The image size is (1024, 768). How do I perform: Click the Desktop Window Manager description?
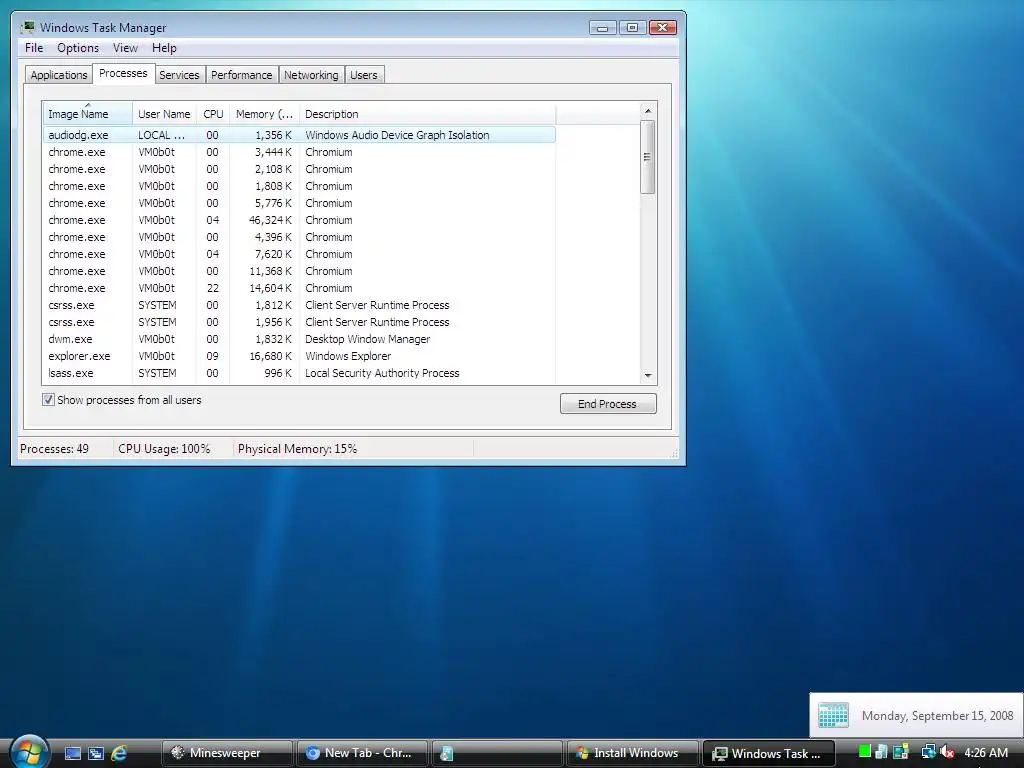click(x=368, y=339)
